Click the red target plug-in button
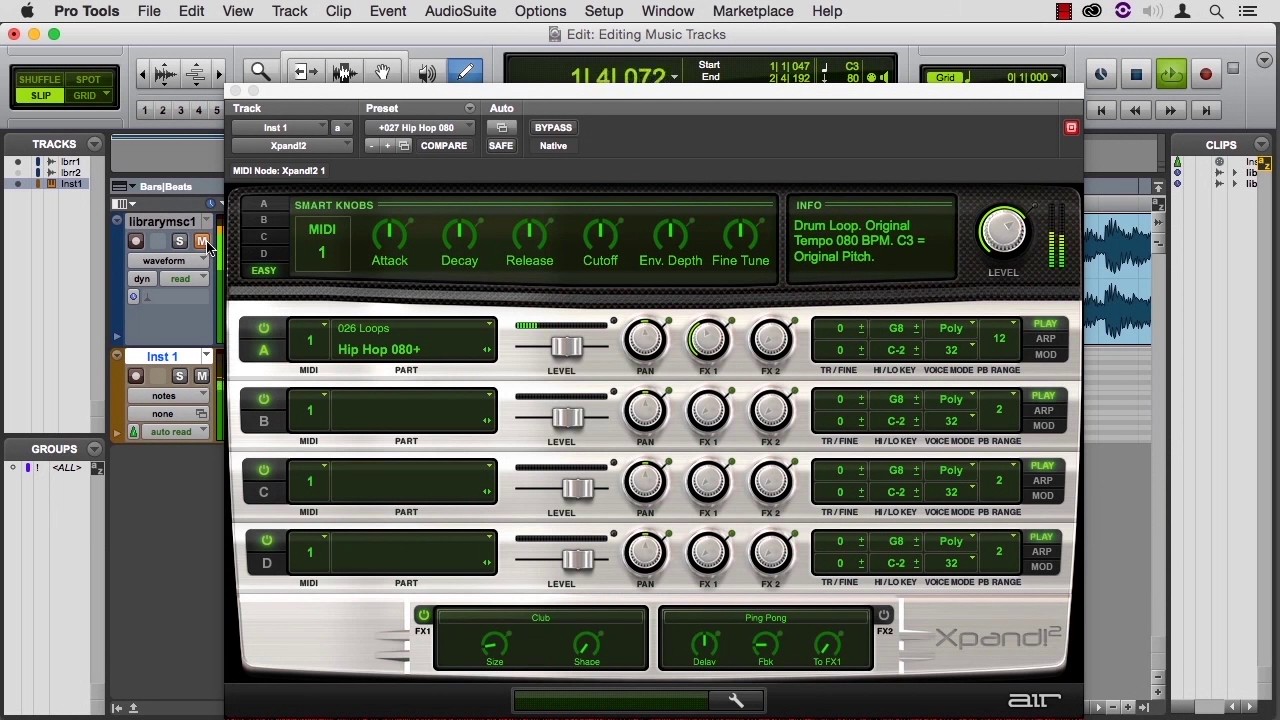This screenshot has width=1280, height=720. (1071, 128)
